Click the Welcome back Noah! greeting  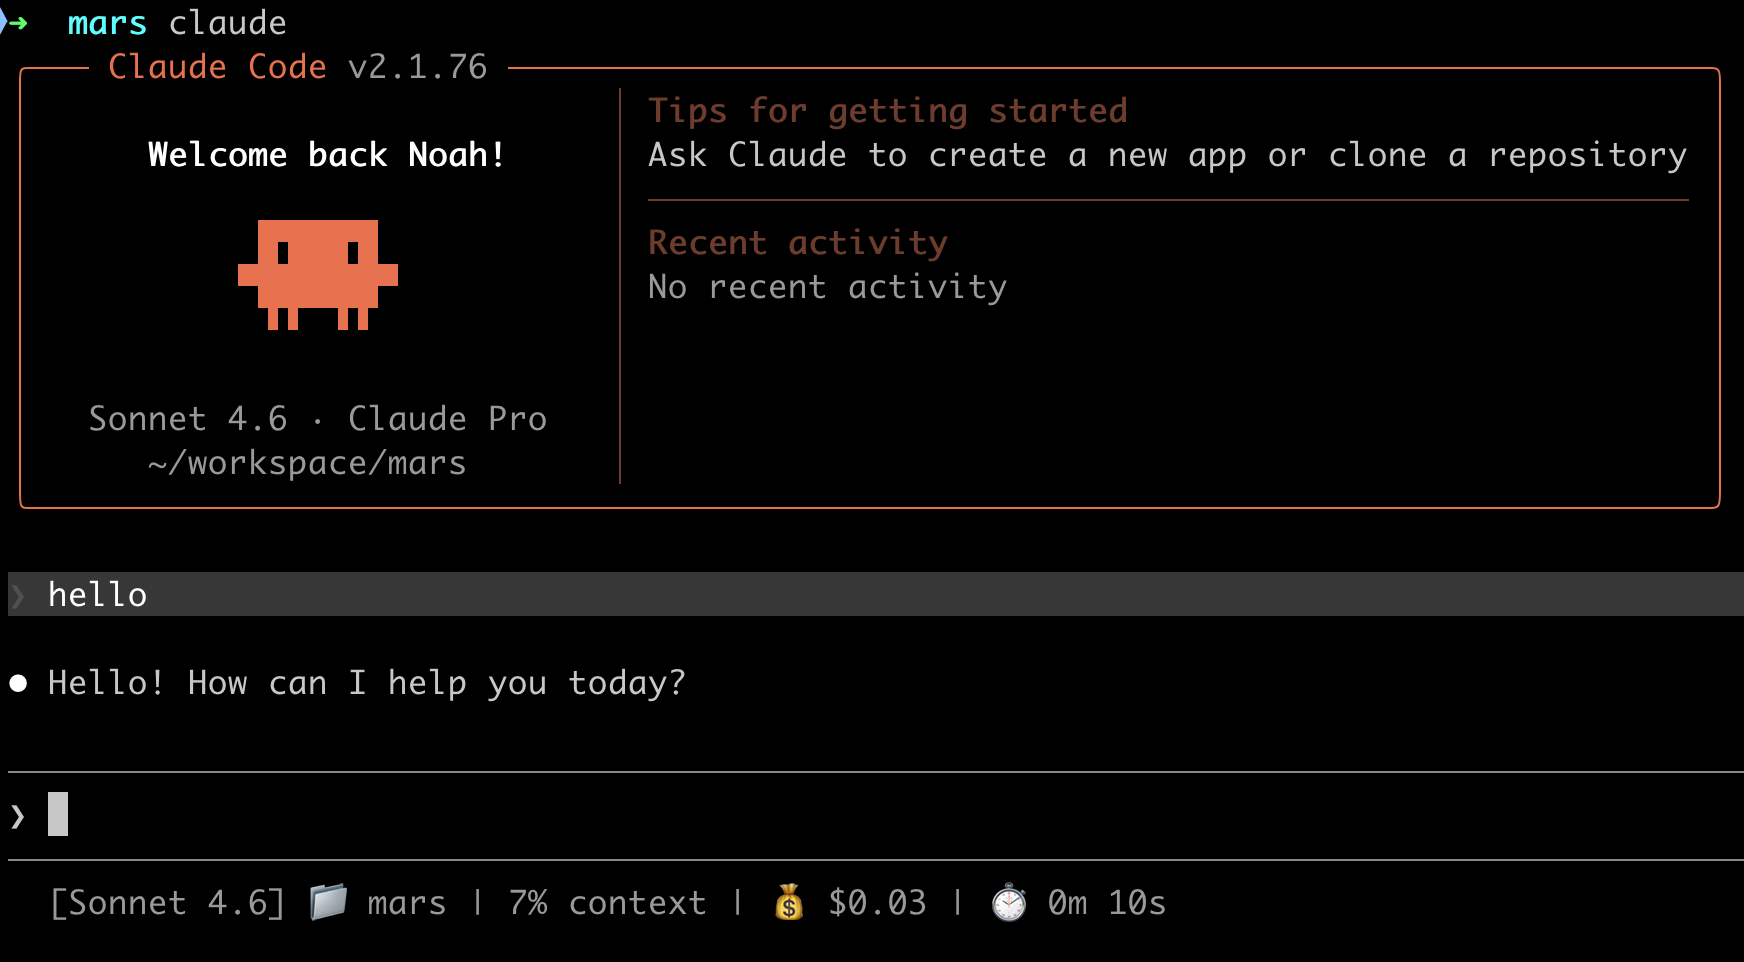[326, 155]
